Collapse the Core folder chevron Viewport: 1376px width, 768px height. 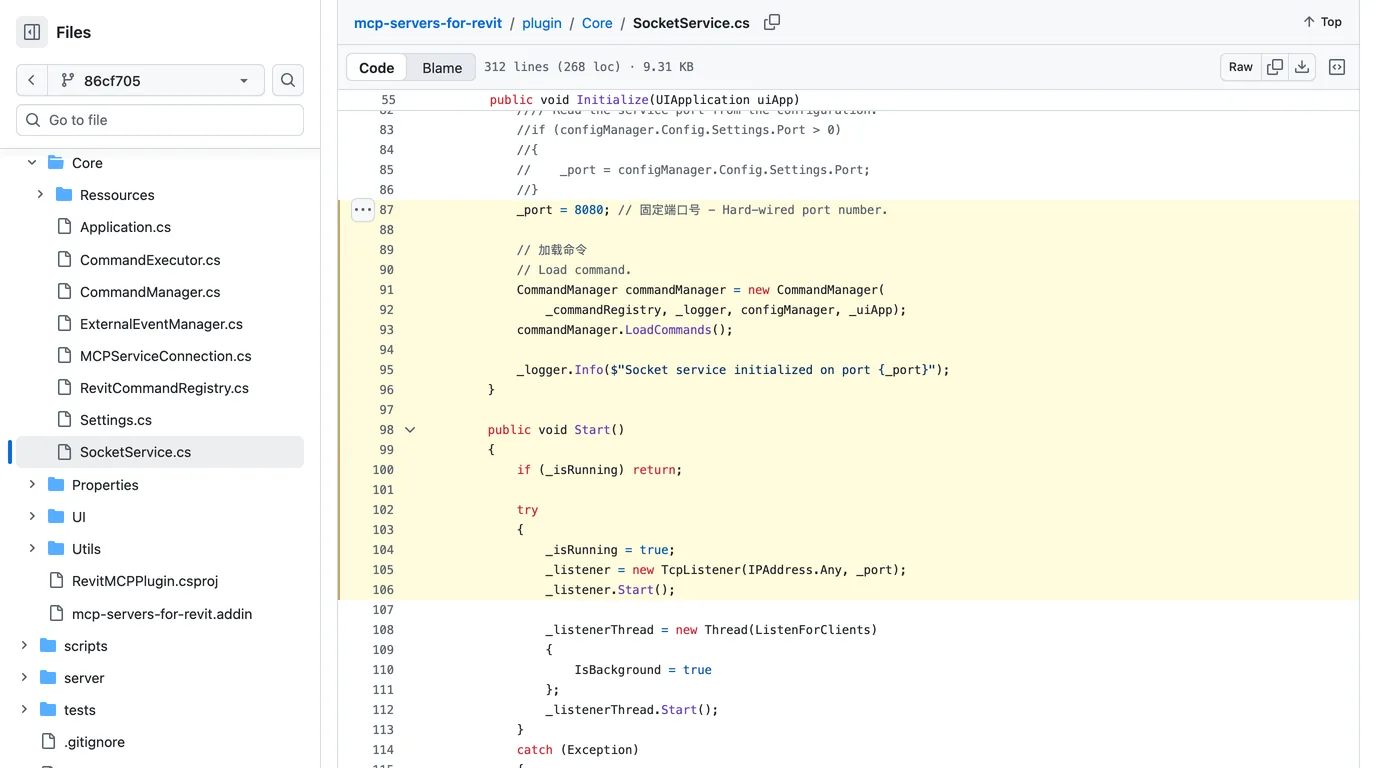[x=32, y=162]
